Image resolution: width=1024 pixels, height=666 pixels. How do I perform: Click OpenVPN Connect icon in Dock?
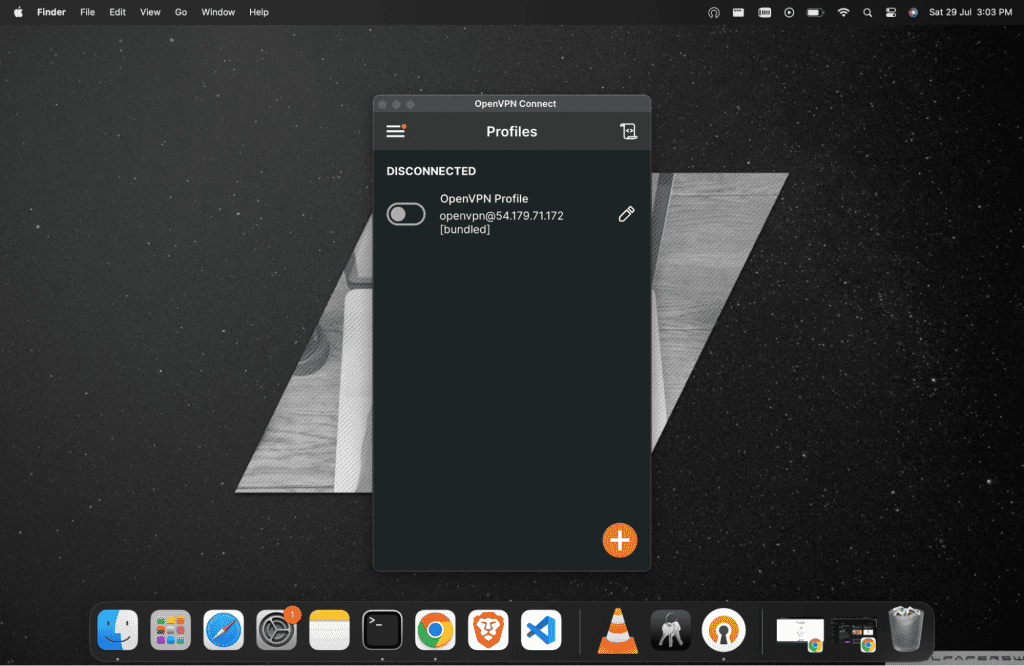pos(724,630)
